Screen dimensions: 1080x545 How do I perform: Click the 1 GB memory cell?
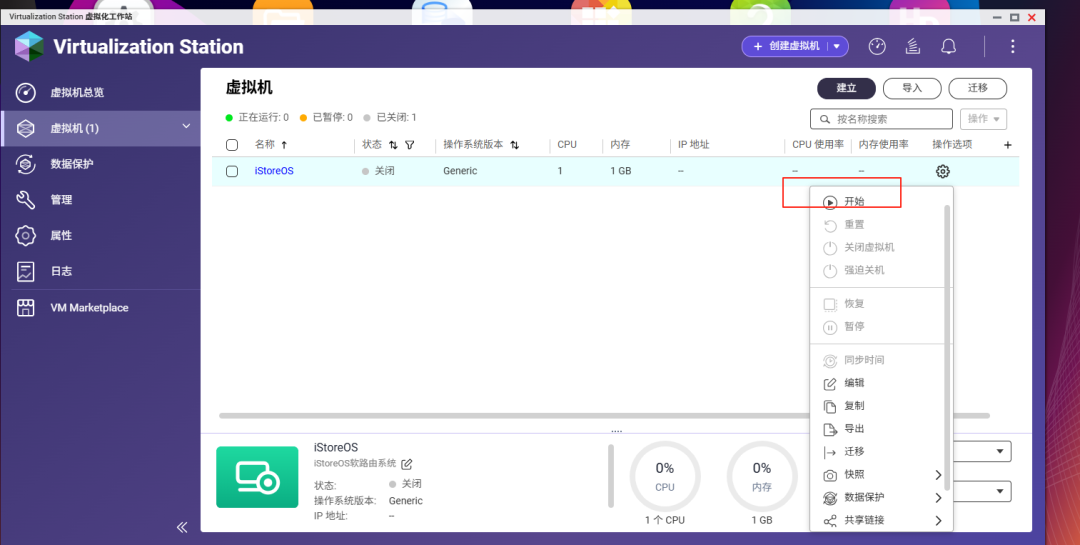click(x=621, y=171)
